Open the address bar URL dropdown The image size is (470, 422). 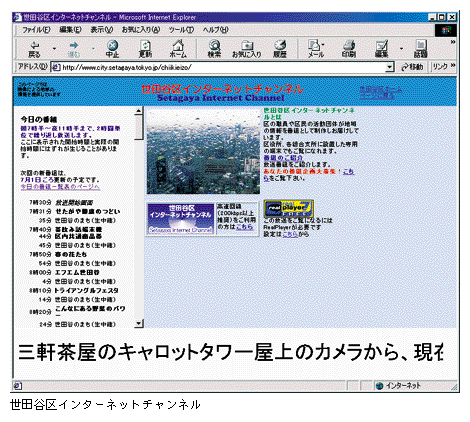tap(389, 67)
